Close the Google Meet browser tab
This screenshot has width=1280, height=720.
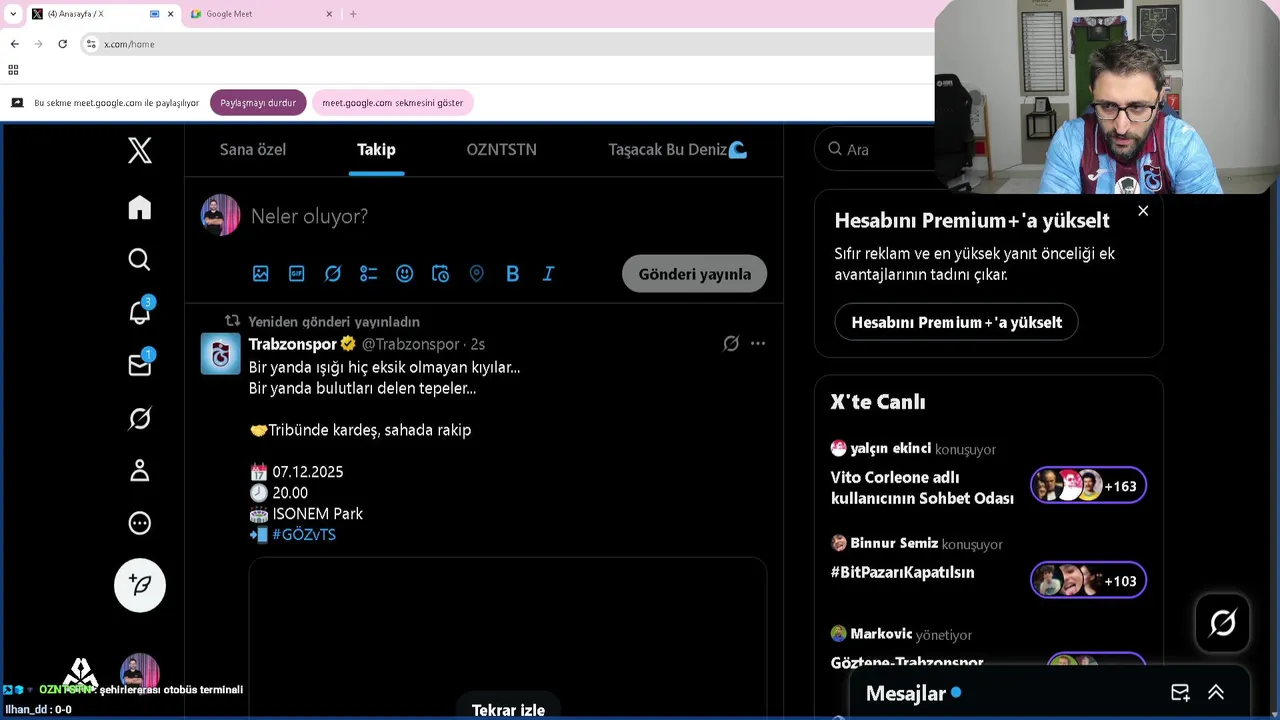pos(329,14)
